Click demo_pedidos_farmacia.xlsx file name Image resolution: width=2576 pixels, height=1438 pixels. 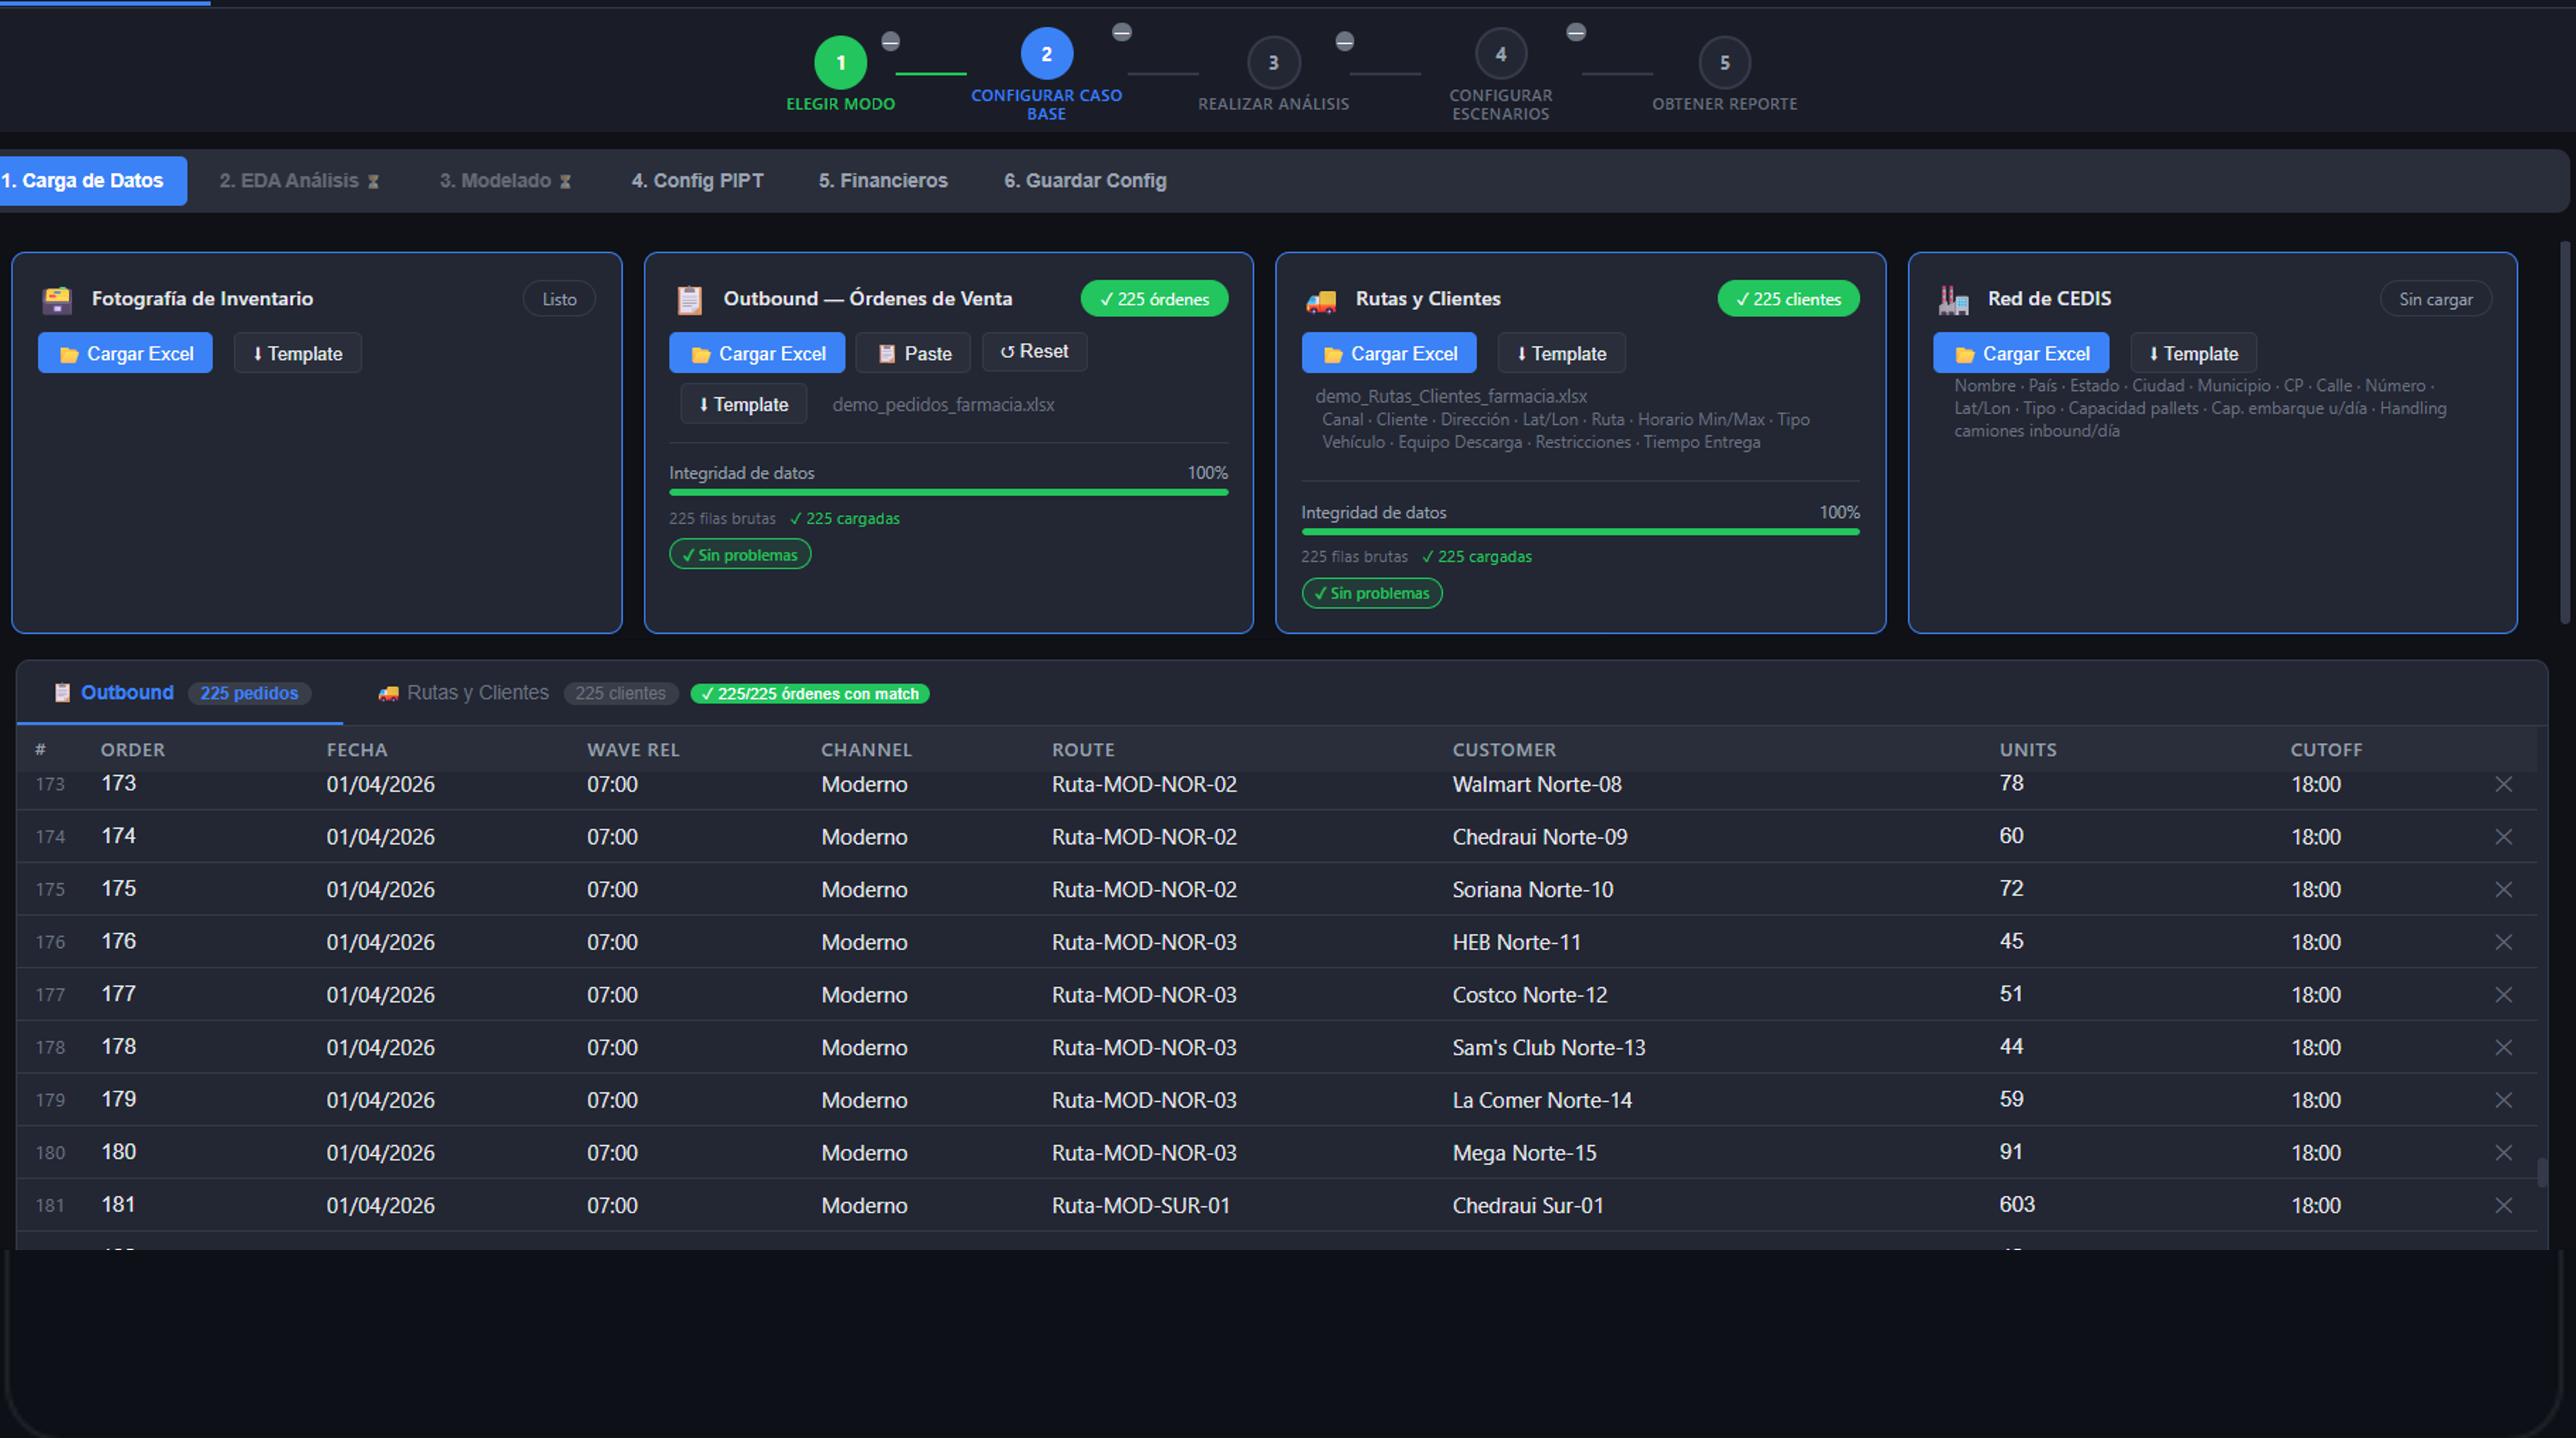(x=943, y=404)
